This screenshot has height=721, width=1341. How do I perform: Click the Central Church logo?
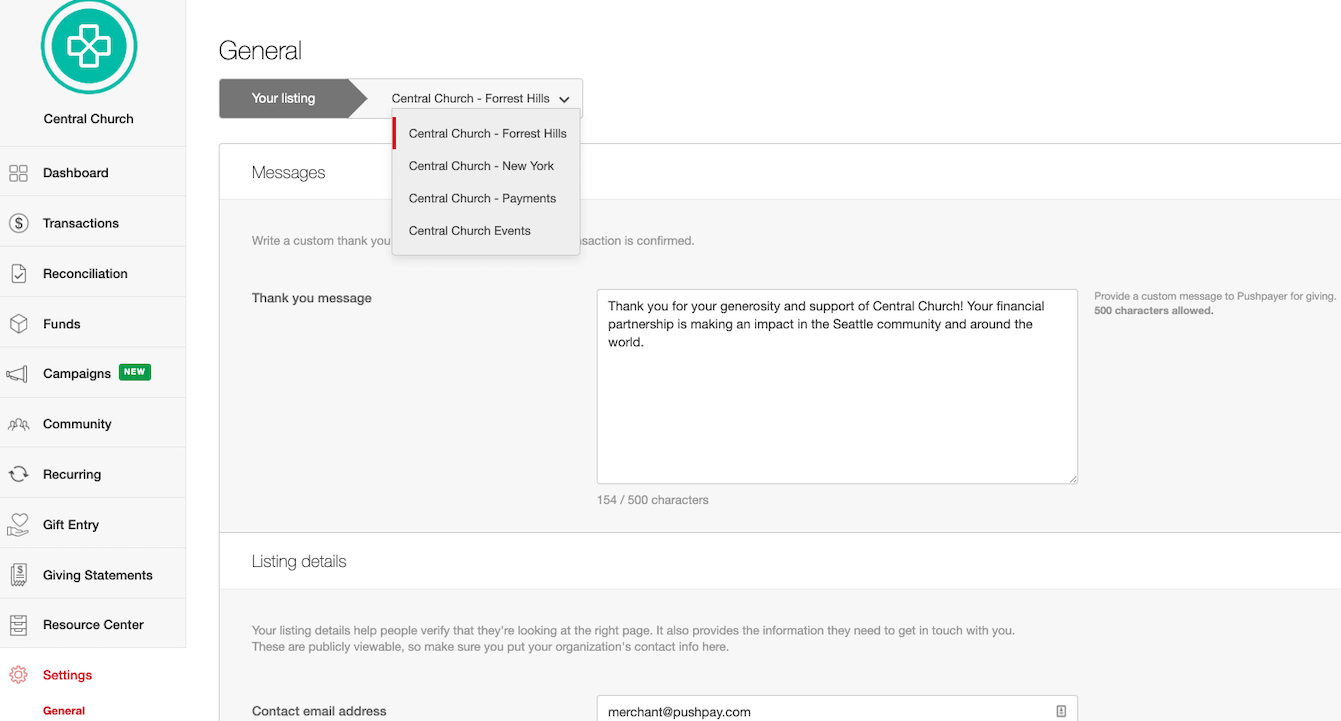click(88, 47)
